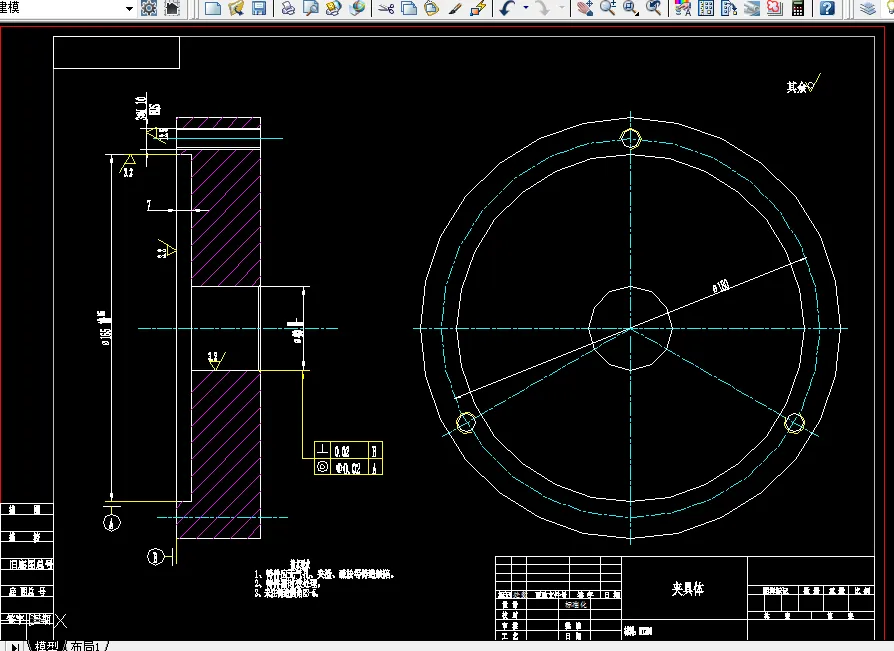Screen dimensions: 894x651
Task: Open the Markup Set Manager
Action: [x=775, y=8]
